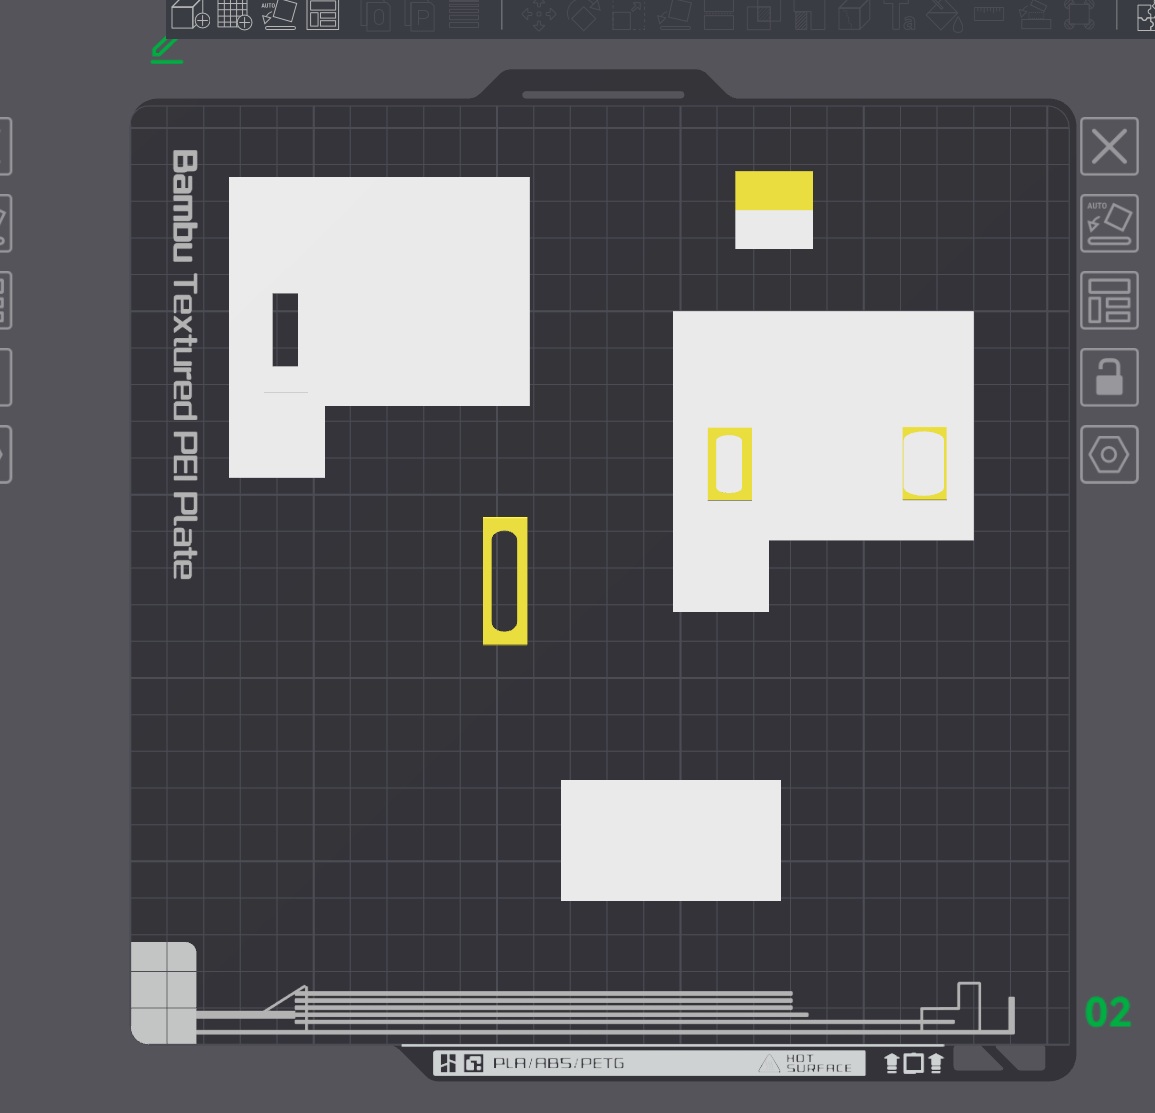Select the white rectangle object near bottom

(671, 840)
